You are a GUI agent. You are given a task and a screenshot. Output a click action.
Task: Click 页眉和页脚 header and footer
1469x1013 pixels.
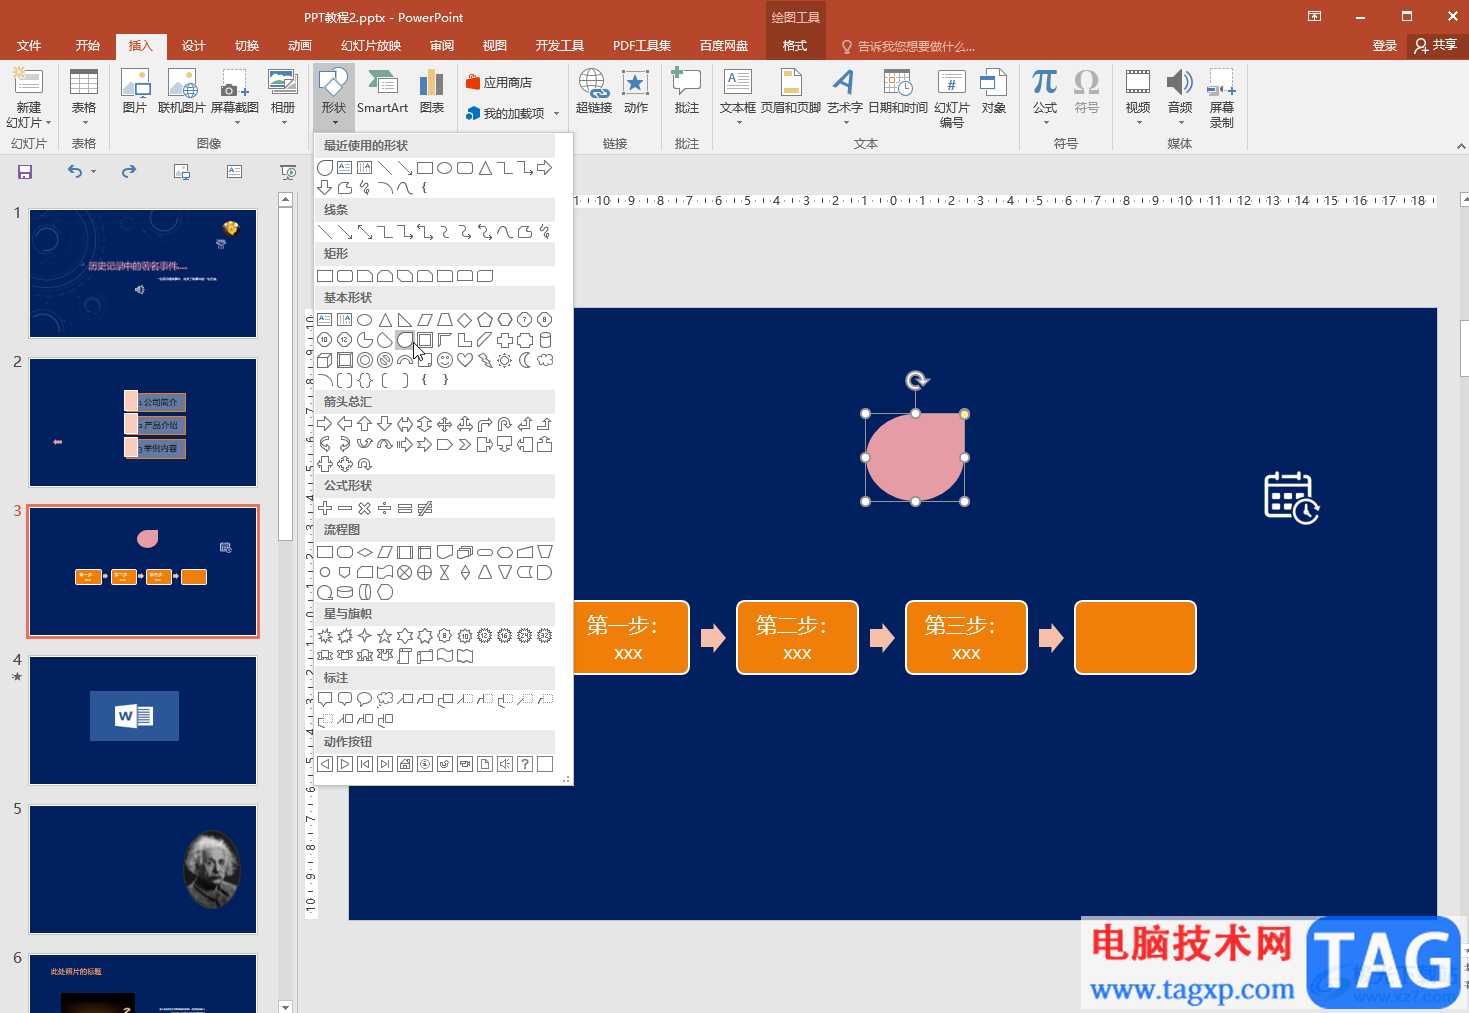coord(791,92)
